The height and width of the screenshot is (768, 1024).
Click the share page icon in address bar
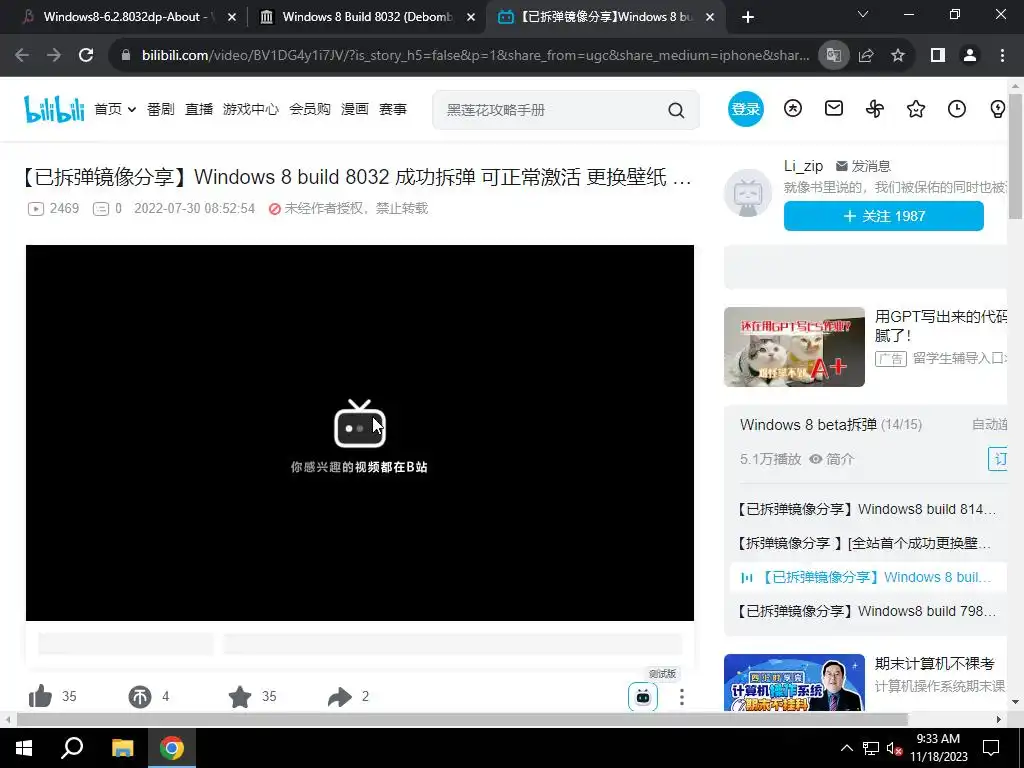pos(866,56)
